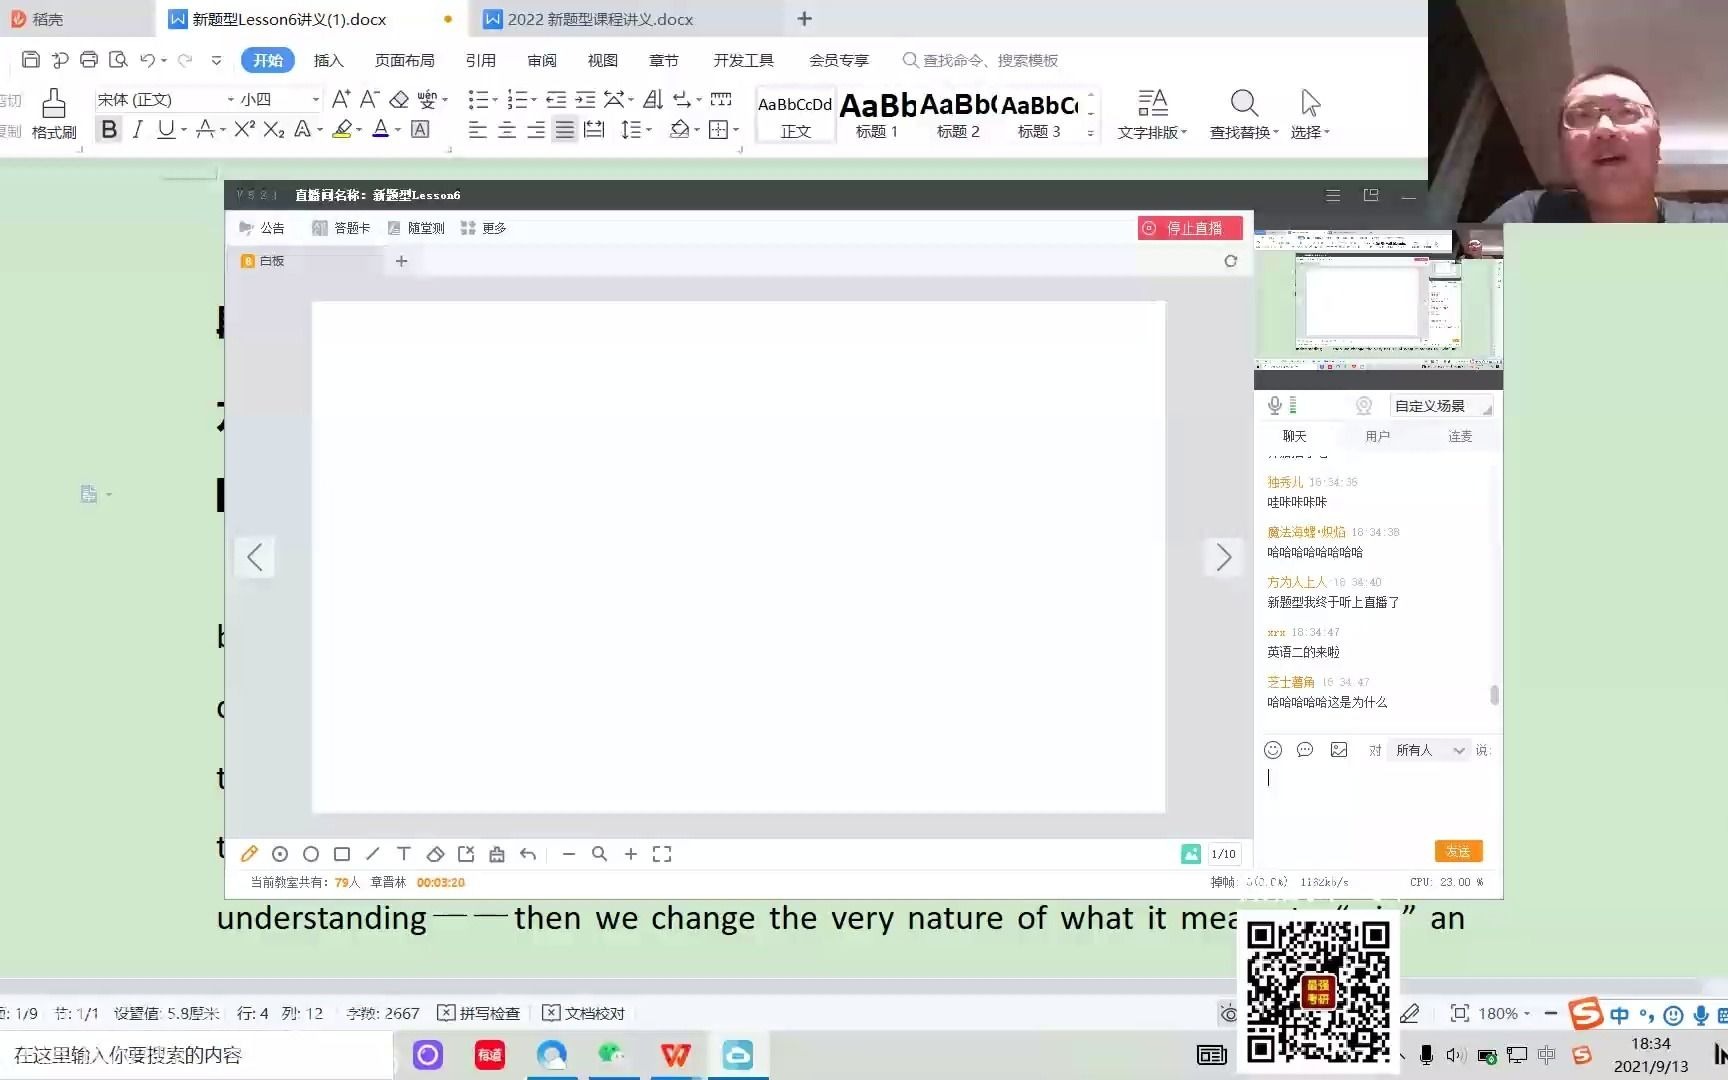This screenshot has height=1080, width=1728.
Task: Click the 发送 send button in chat
Action: click(x=1458, y=851)
